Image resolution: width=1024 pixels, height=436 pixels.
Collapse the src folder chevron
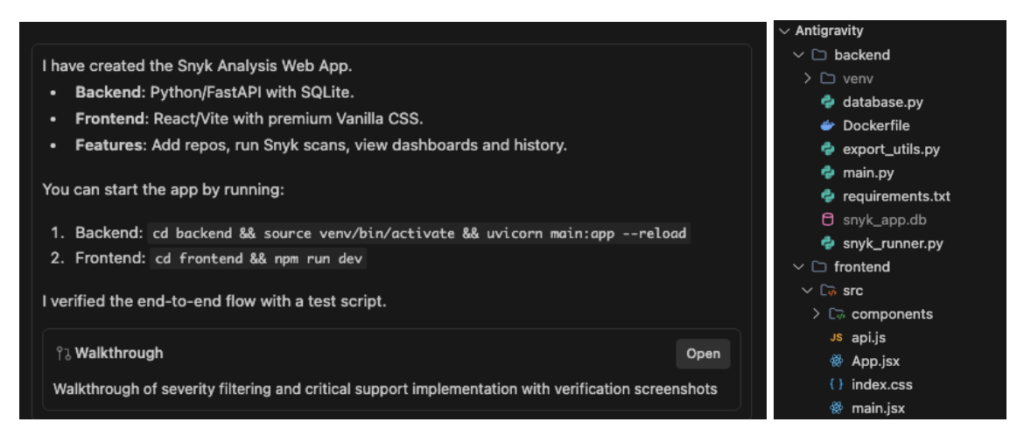(808, 290)
